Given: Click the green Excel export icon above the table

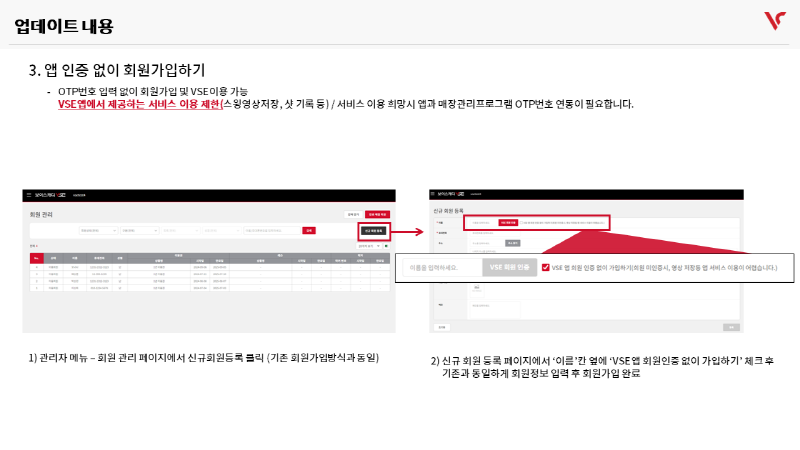Looking at the screenshot, I should coord(386,246).
